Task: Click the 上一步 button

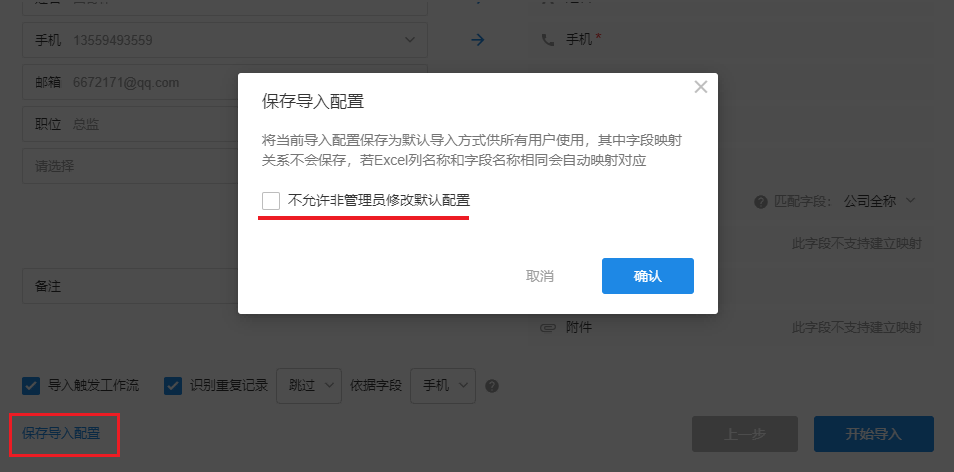Action: (x=744, y=434)
